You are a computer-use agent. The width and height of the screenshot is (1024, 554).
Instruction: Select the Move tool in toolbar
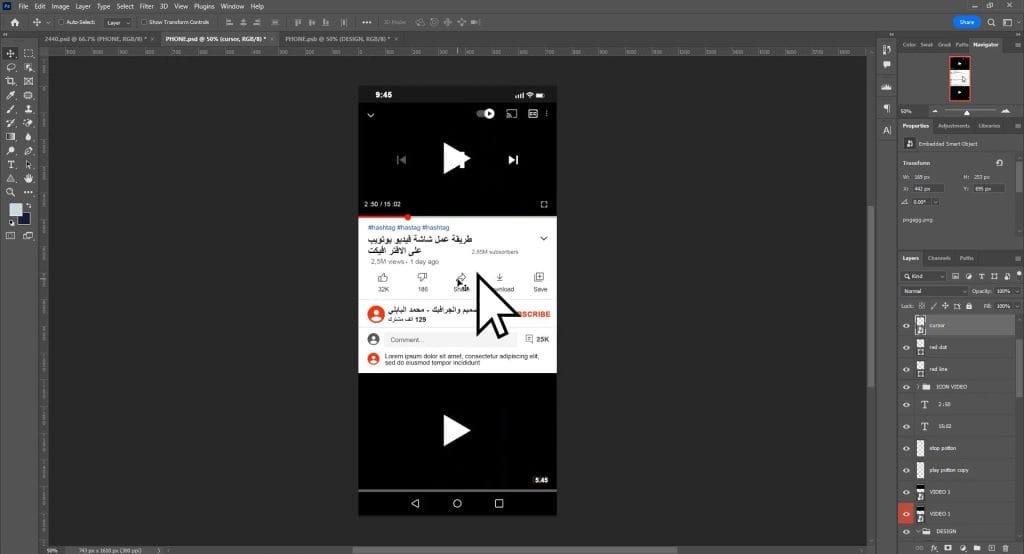[x=10, y=54]
